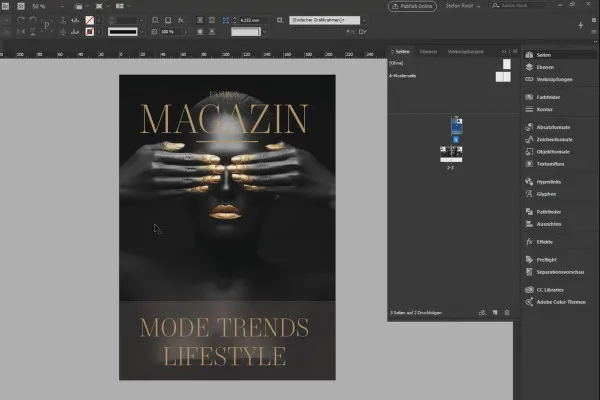Open the Preflight panel
The image size is (600, 400).
(547, 260)
